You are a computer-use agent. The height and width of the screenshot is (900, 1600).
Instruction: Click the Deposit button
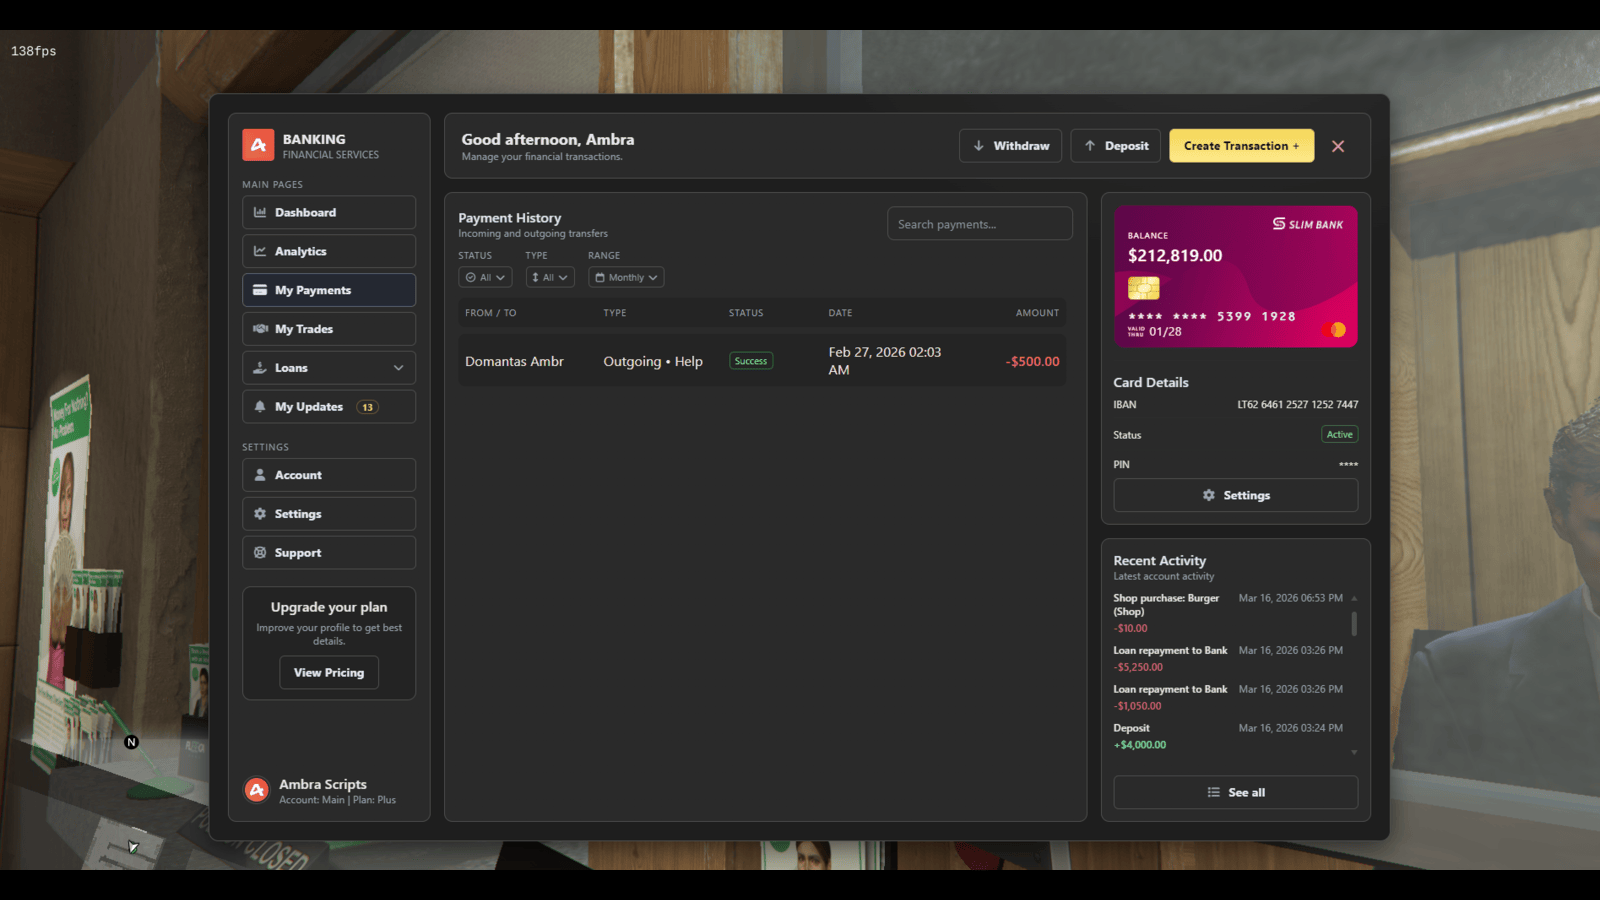[x=1116, y=146]
